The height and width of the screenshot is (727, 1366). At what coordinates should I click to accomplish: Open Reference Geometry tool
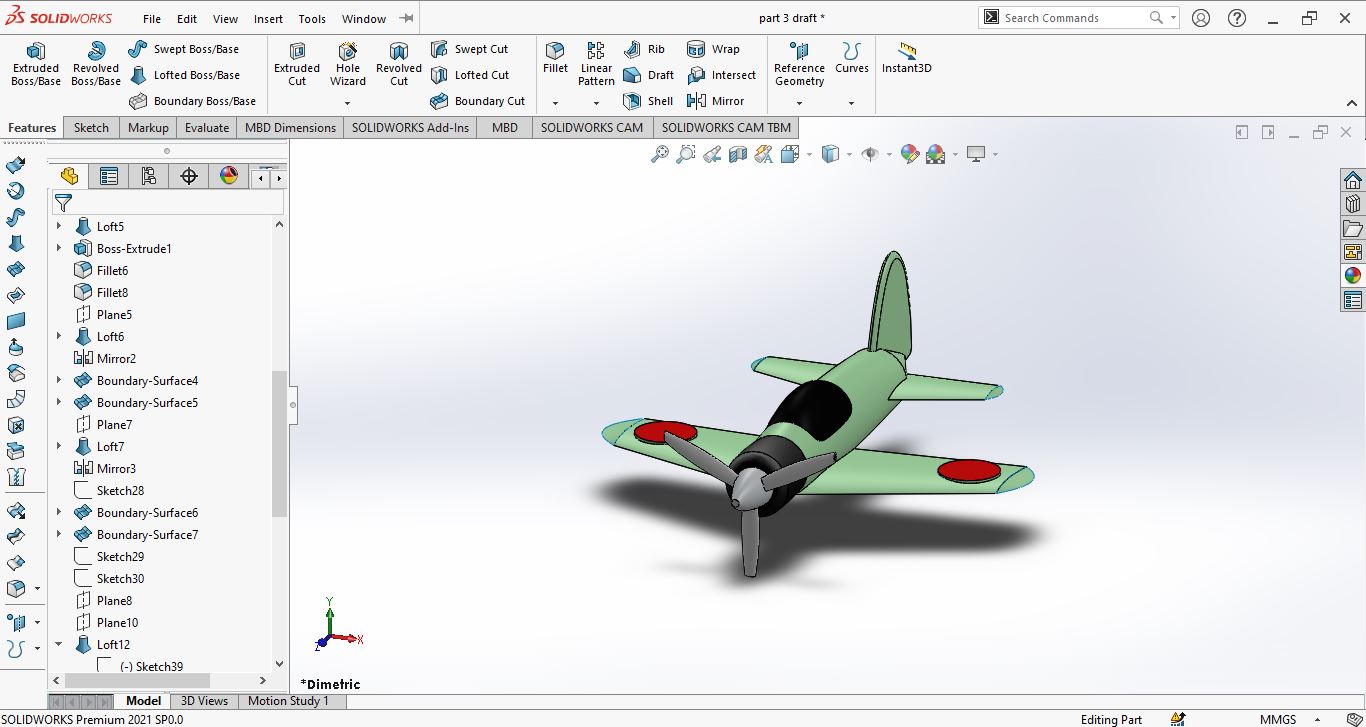pos(799,64)
